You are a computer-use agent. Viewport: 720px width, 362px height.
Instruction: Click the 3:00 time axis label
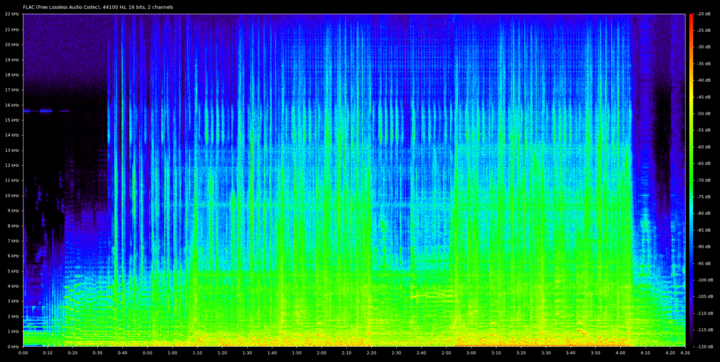(x=471, y=353)
